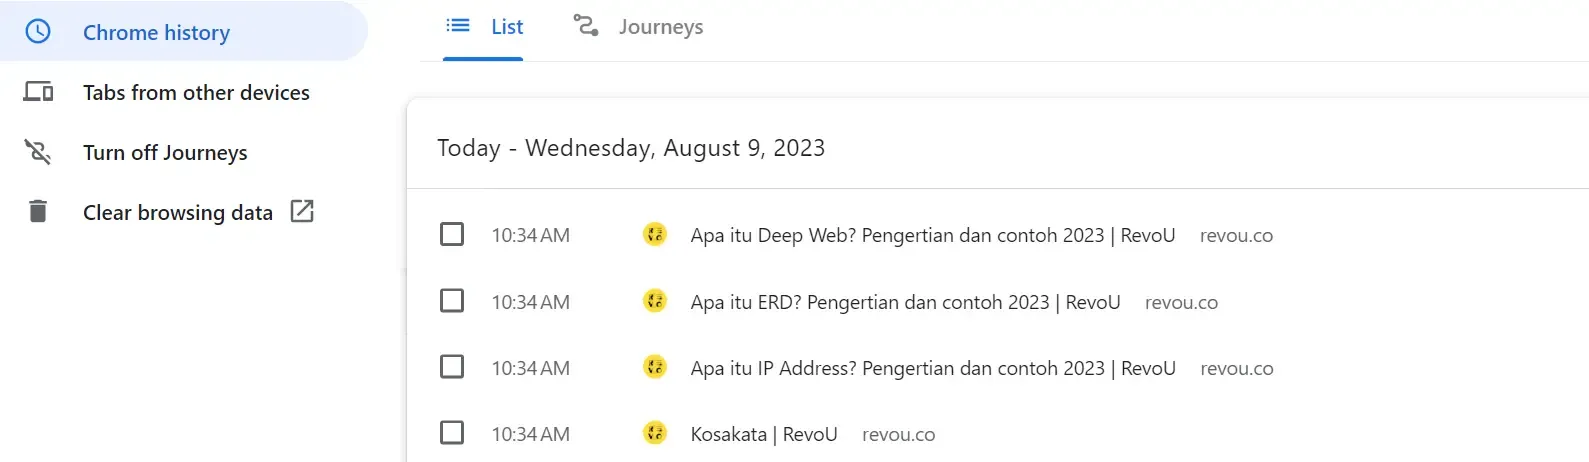Open the Apa itu Deep Web history link
This screenshot has height=462, width=1589.
pyautogui.click(x=932, y=236)
